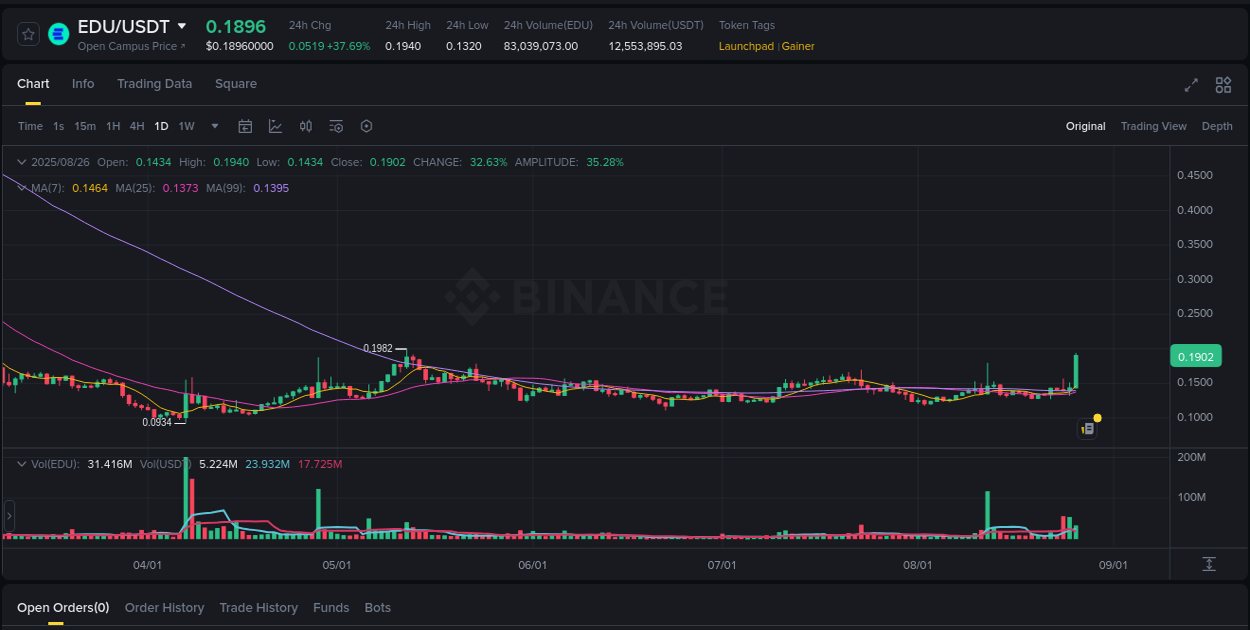The width and height of the screenshot is (1250, 630).
Task: Click the small order panel icon on chart
Action: [x=1087, y=428]
